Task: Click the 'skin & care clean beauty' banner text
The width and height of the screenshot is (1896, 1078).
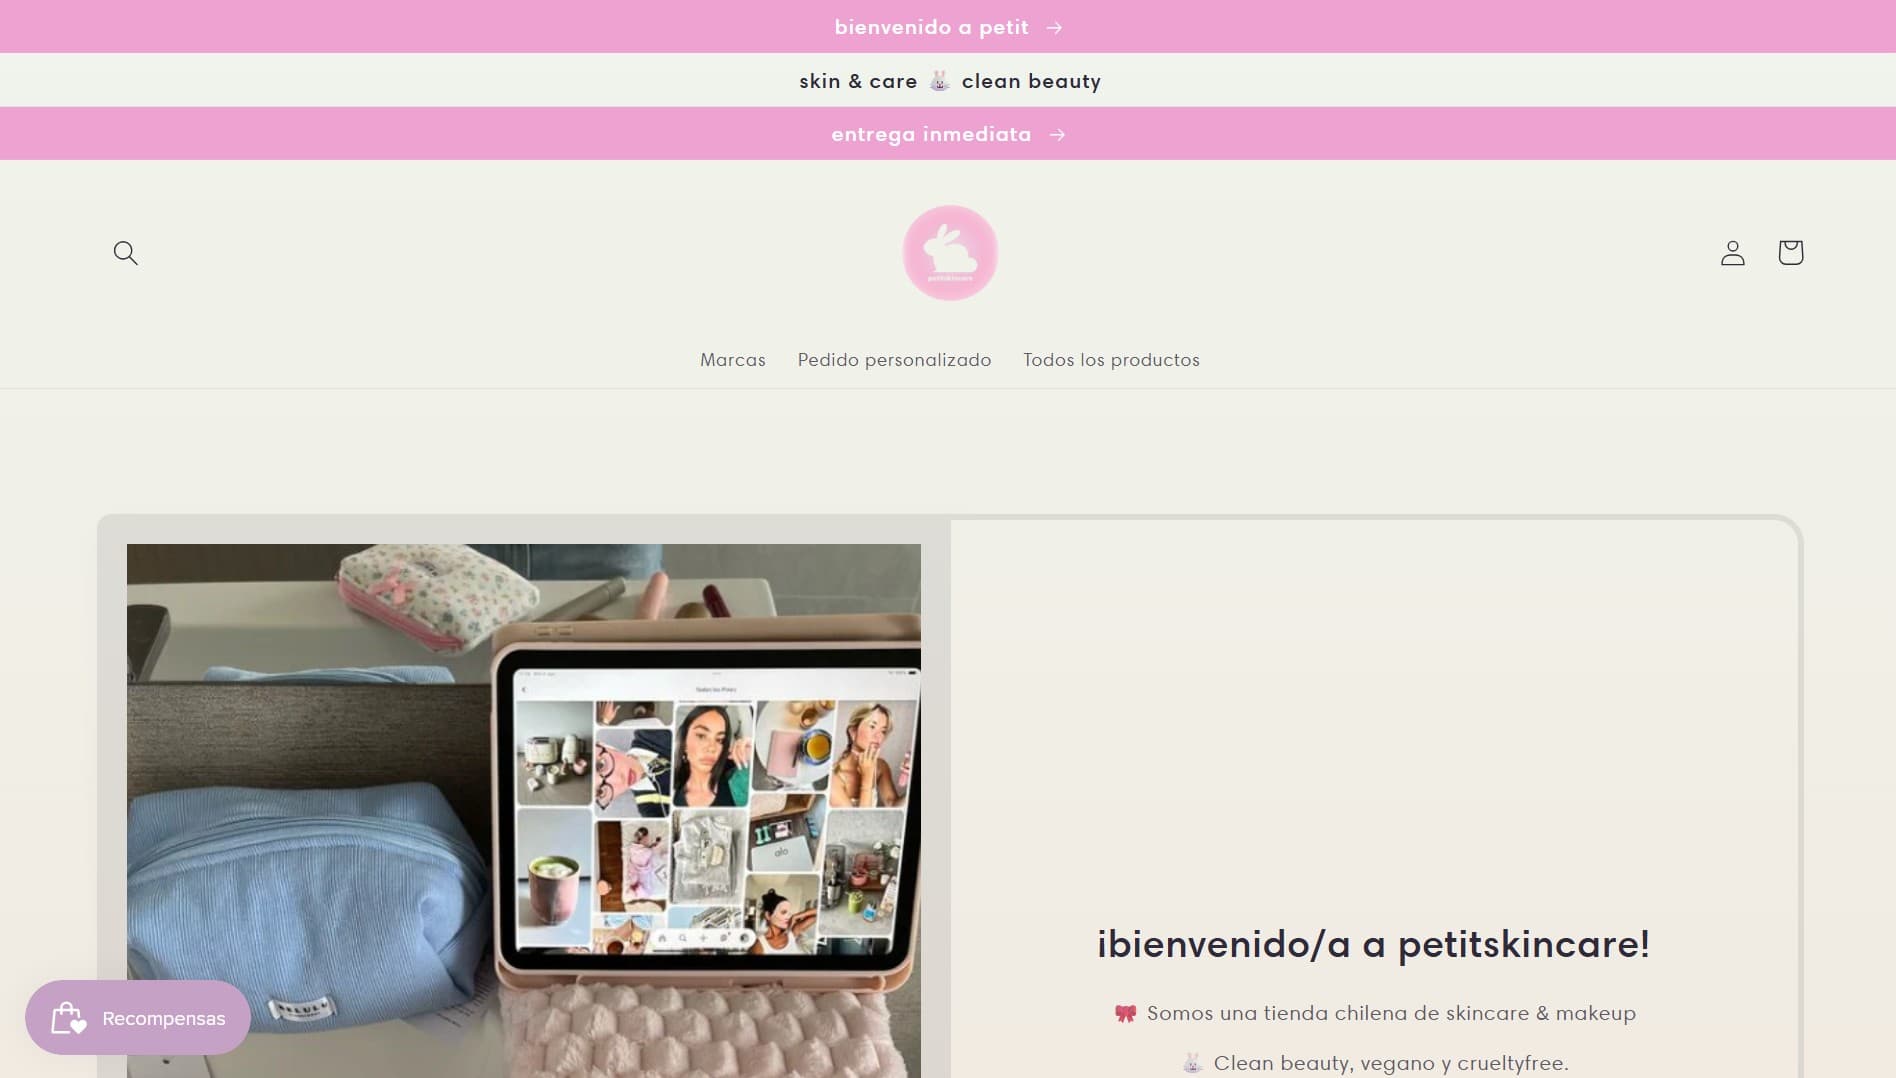Action: coord(949,80)
